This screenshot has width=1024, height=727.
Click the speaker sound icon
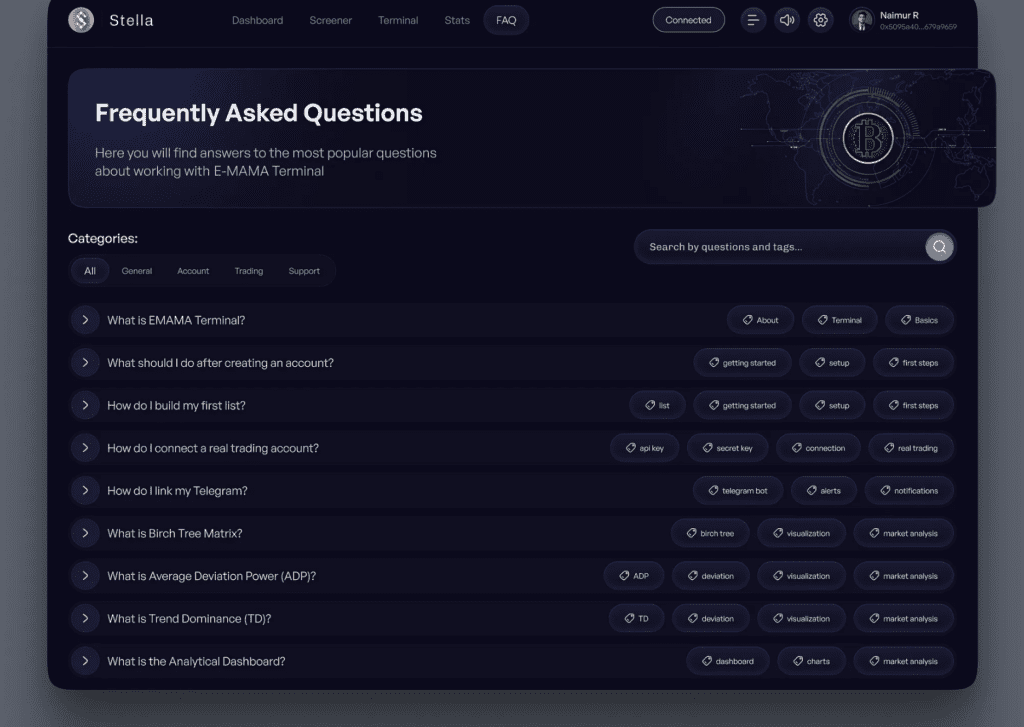click(x=787, y=20)
